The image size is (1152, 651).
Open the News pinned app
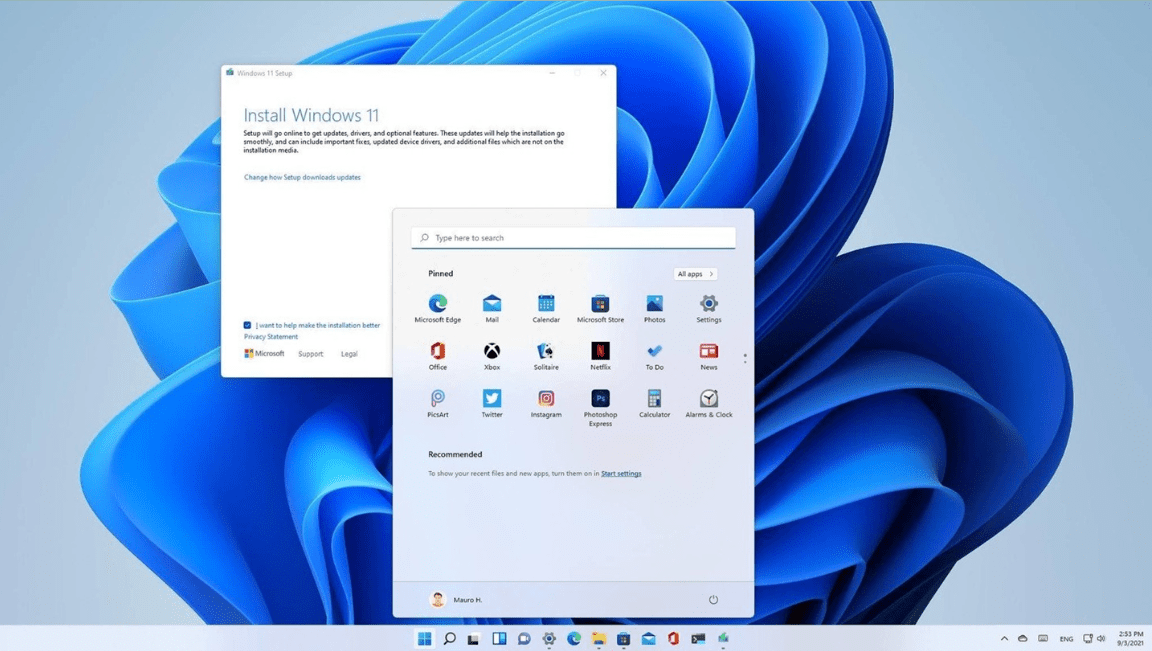pos(709,356)
